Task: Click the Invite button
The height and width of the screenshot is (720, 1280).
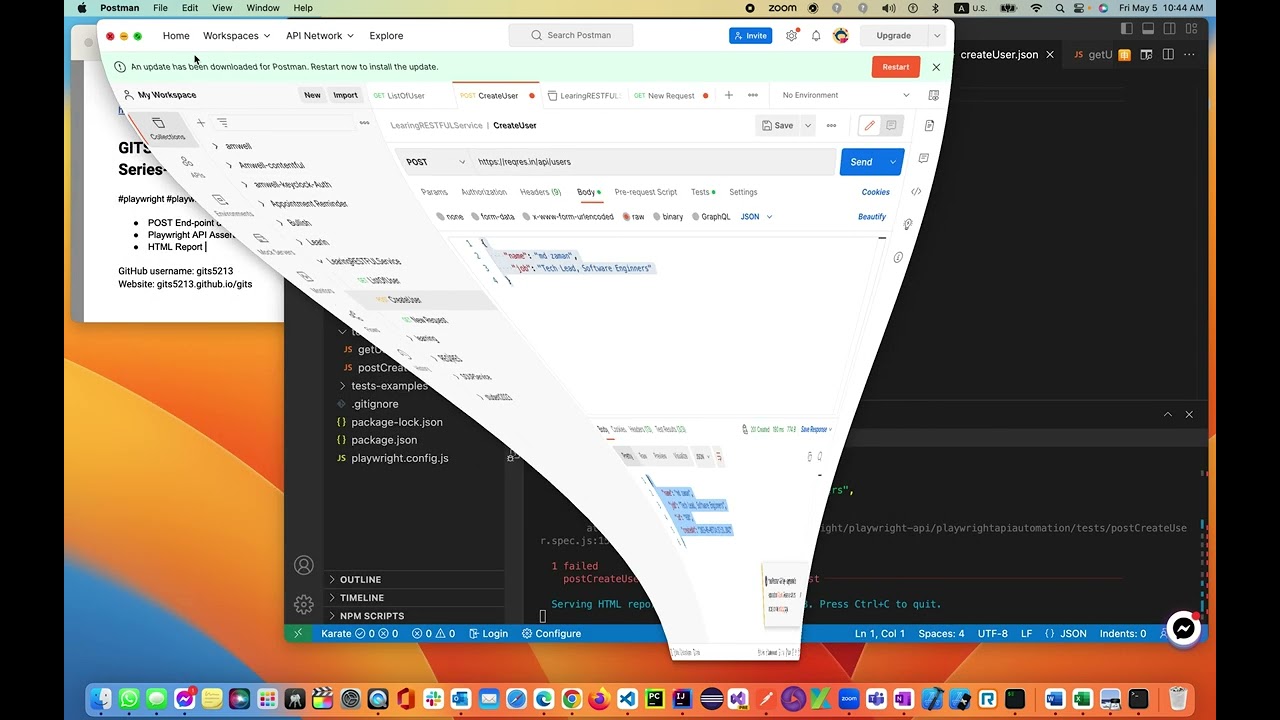Action: (750, 36)
